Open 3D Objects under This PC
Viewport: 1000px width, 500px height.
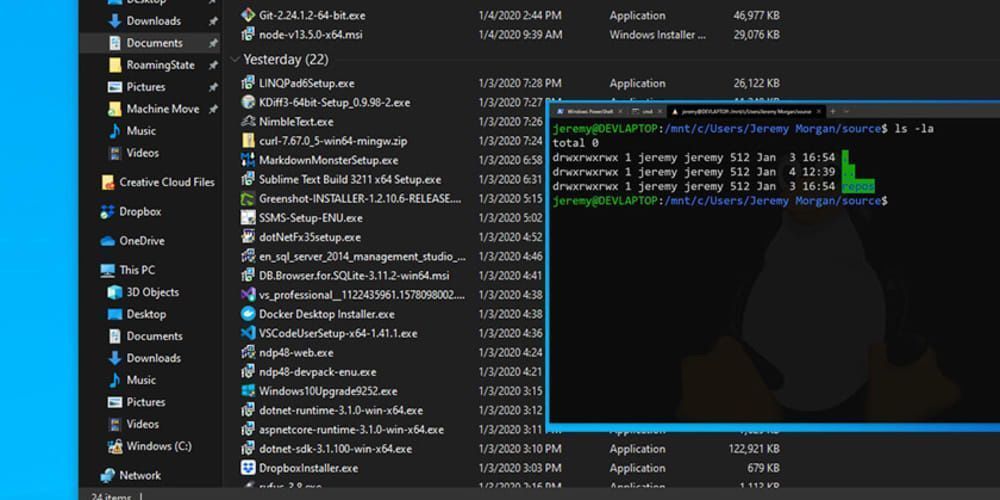point(143,292)
